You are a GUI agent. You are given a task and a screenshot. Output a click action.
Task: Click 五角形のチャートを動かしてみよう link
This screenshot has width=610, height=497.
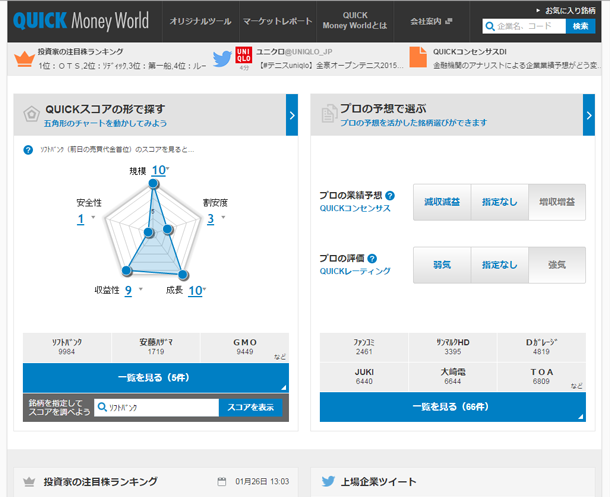[x=105, y=124]
